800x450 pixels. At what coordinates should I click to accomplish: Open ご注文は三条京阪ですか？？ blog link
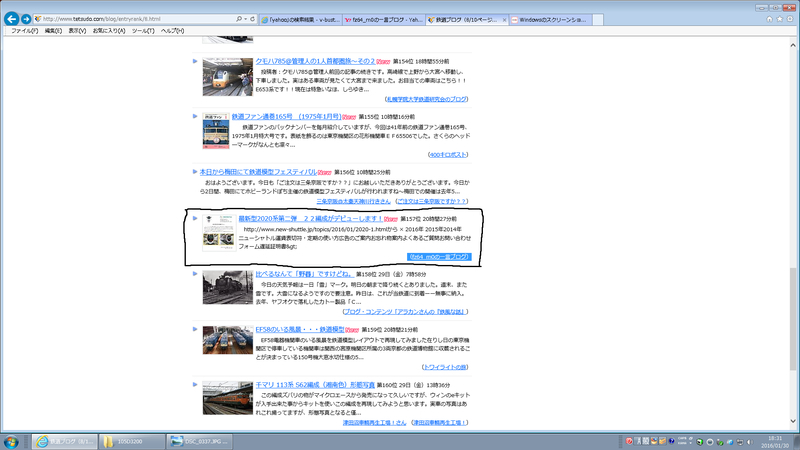pos(431,202)
